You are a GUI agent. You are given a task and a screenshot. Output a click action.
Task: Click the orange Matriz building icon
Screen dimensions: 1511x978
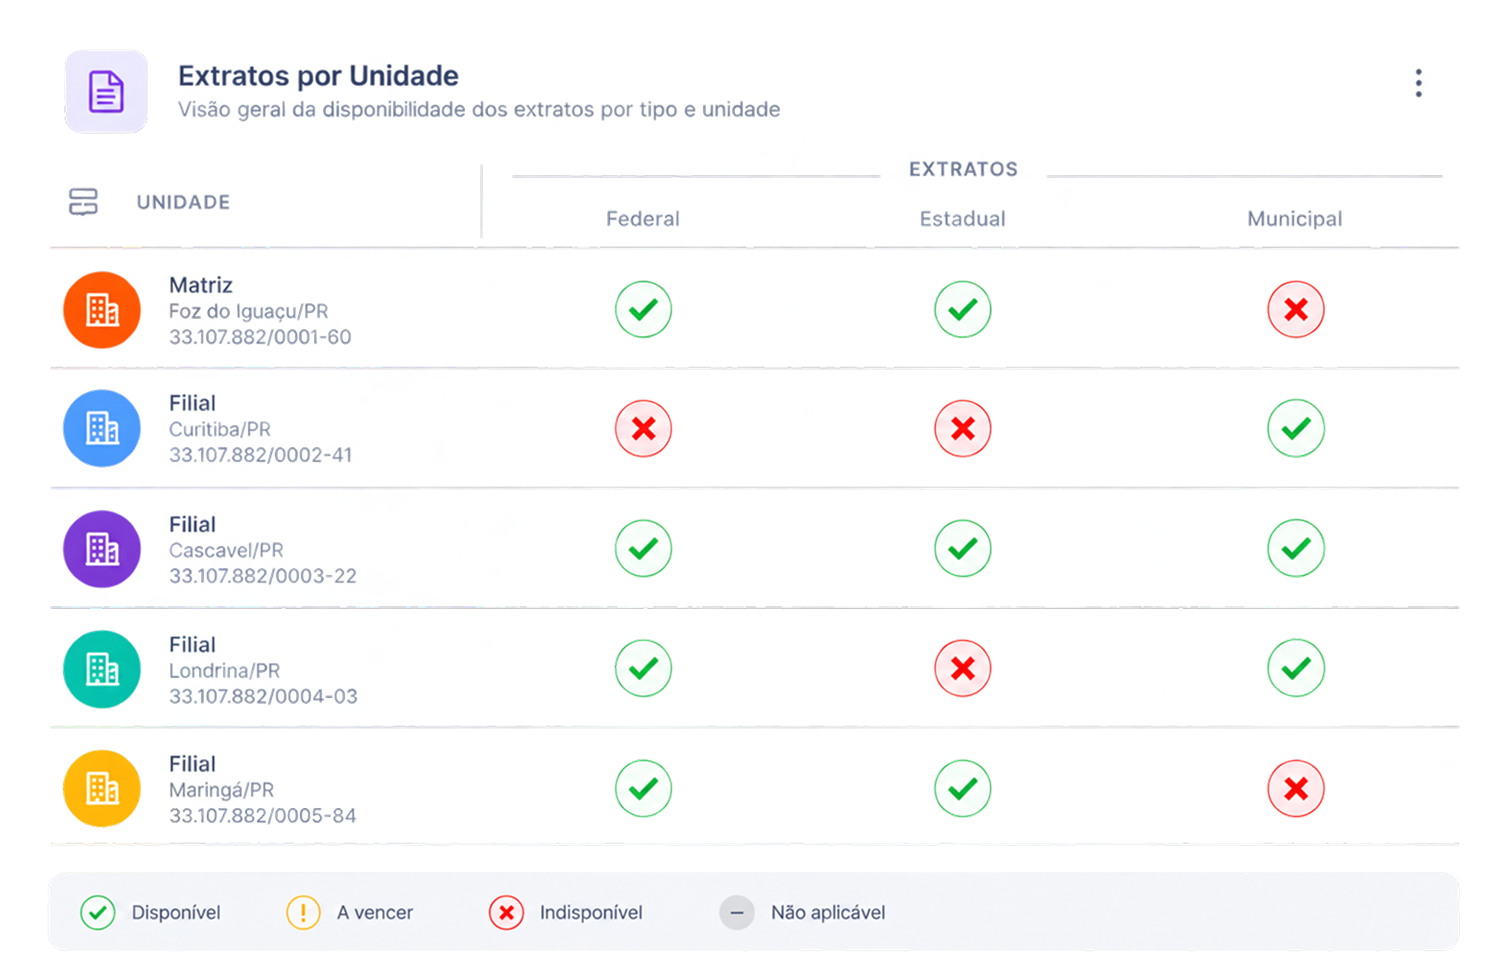102,310
